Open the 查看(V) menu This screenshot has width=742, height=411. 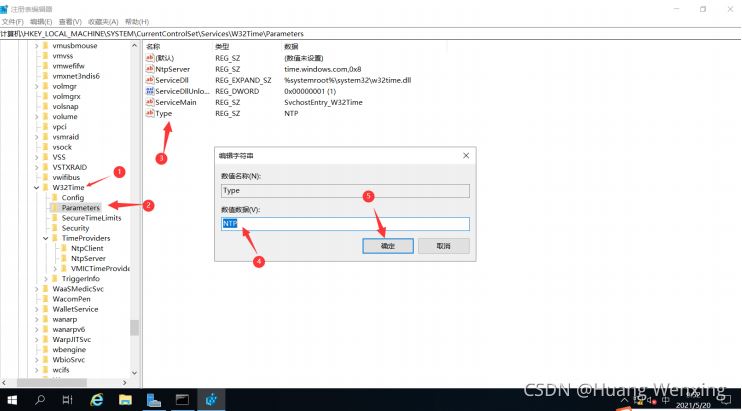(70, 22)
